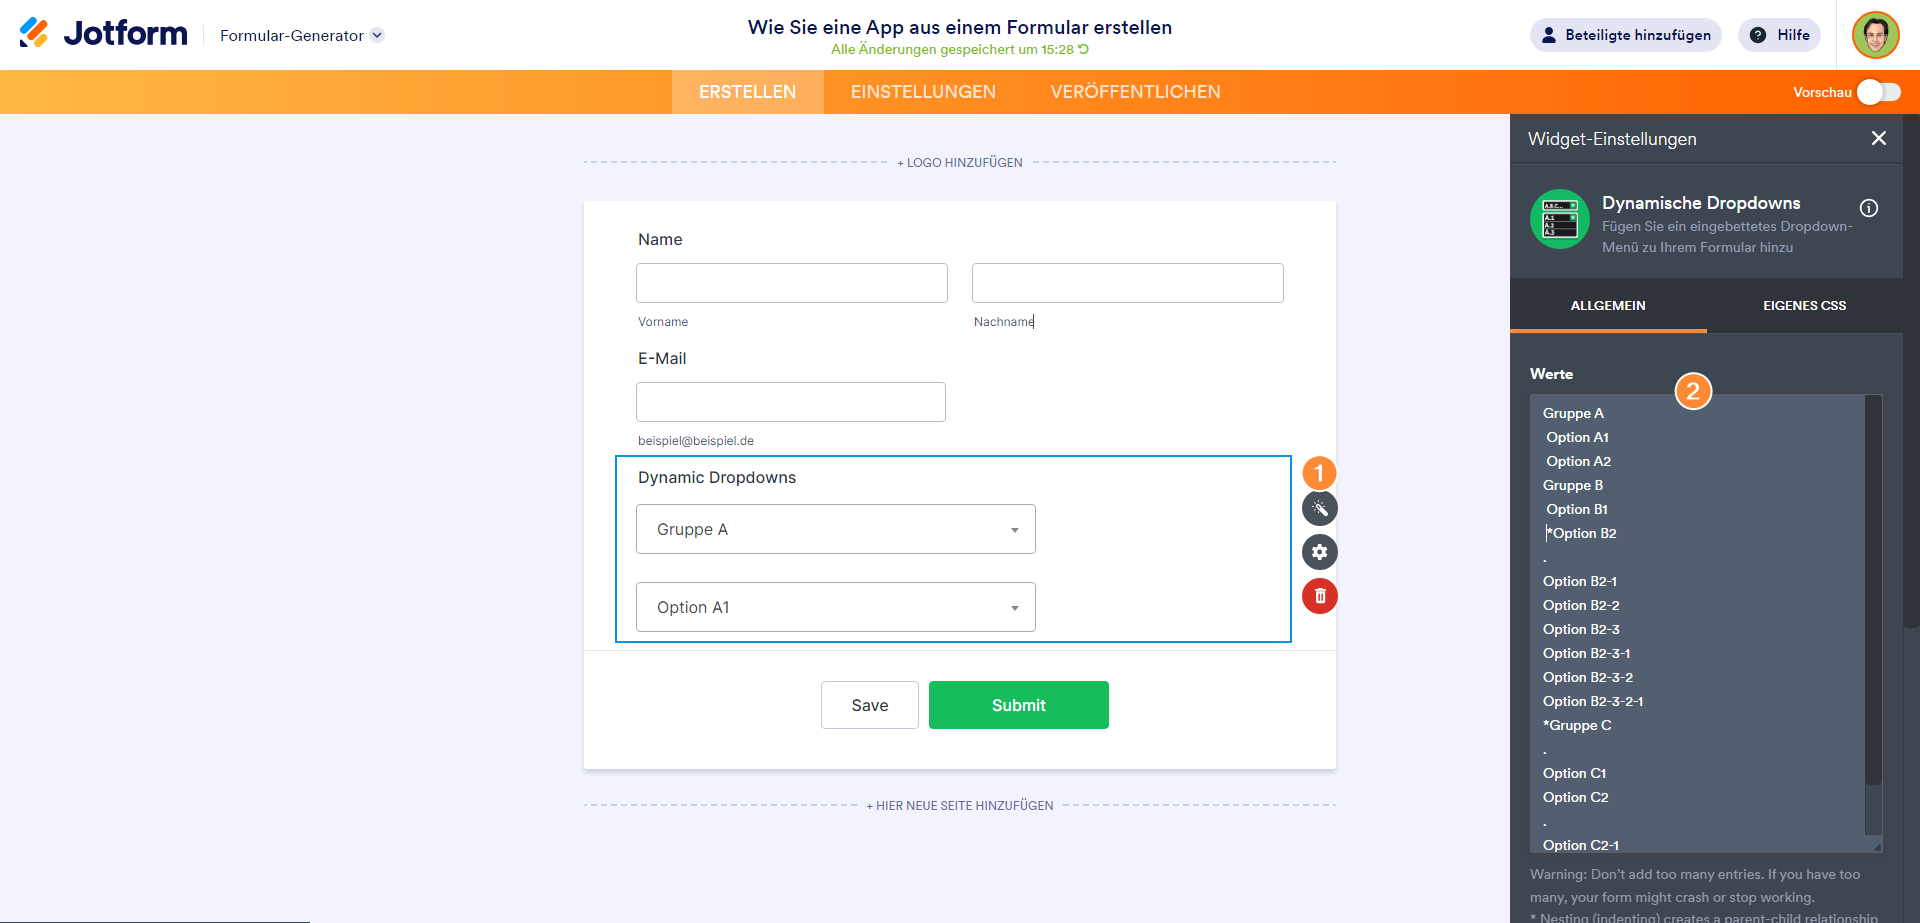Open Dynamic Dropdowns gear settings
The width and height of the screenshot is (1920, 923).
click(x=1319, y=552)
